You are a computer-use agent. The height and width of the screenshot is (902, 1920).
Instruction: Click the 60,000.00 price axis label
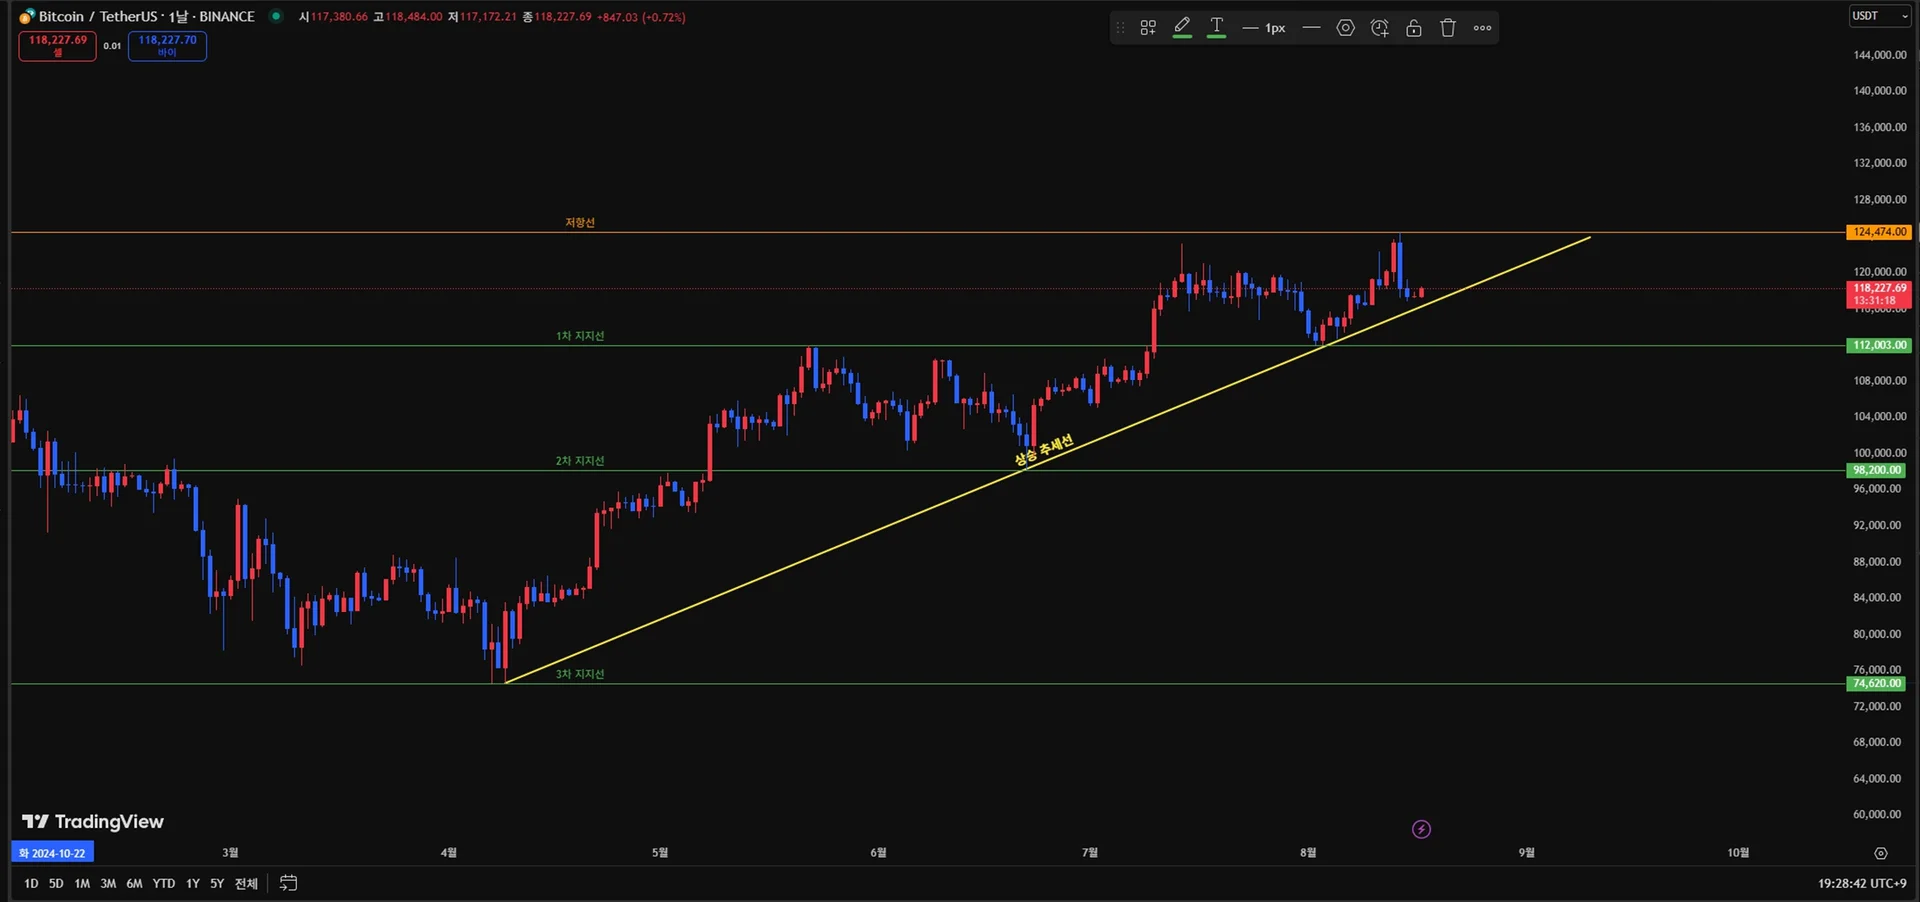(1877, 814)
